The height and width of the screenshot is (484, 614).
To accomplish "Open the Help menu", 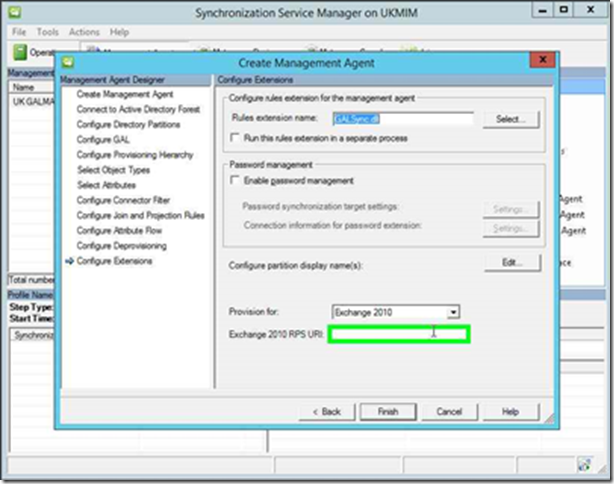I will point(119,32).
